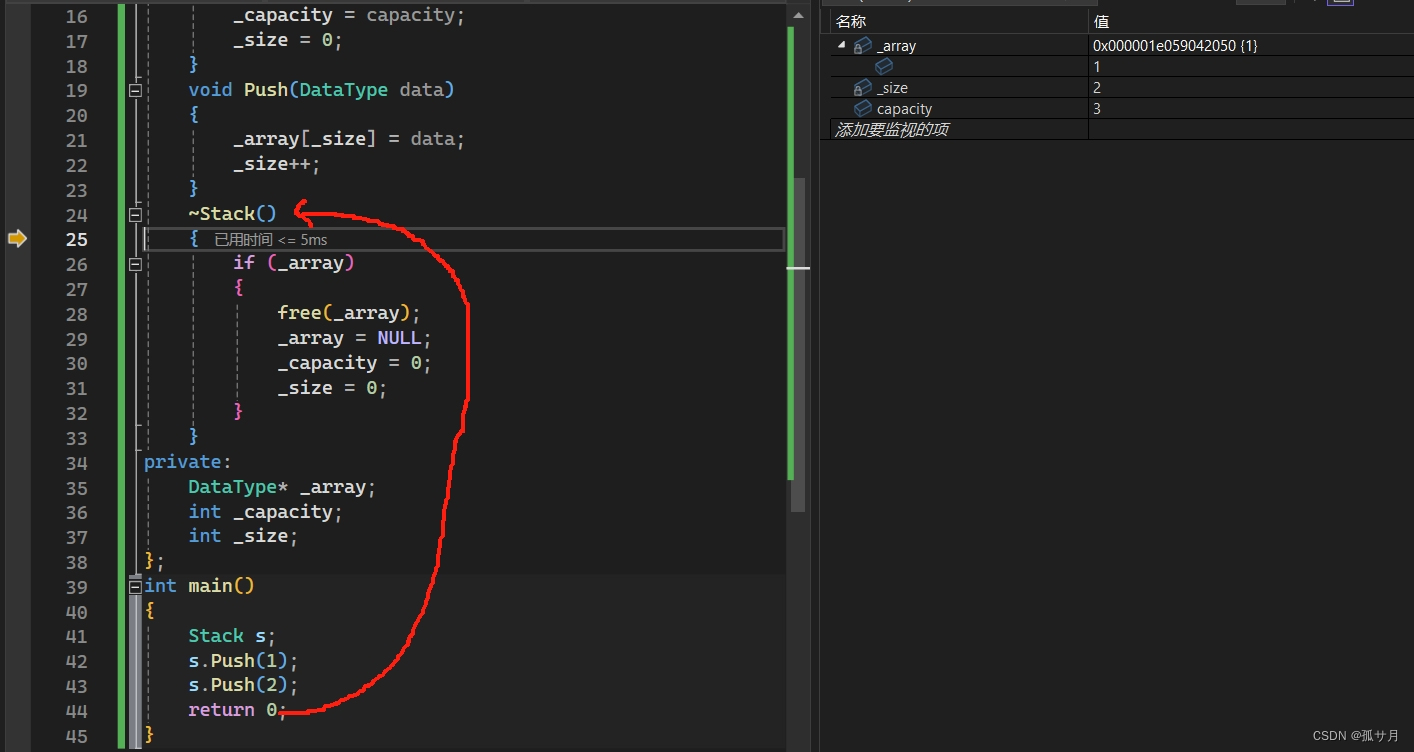1414x752 pixels.
Task: Collapse the Push function at line 19
Action: pos(135,90)
